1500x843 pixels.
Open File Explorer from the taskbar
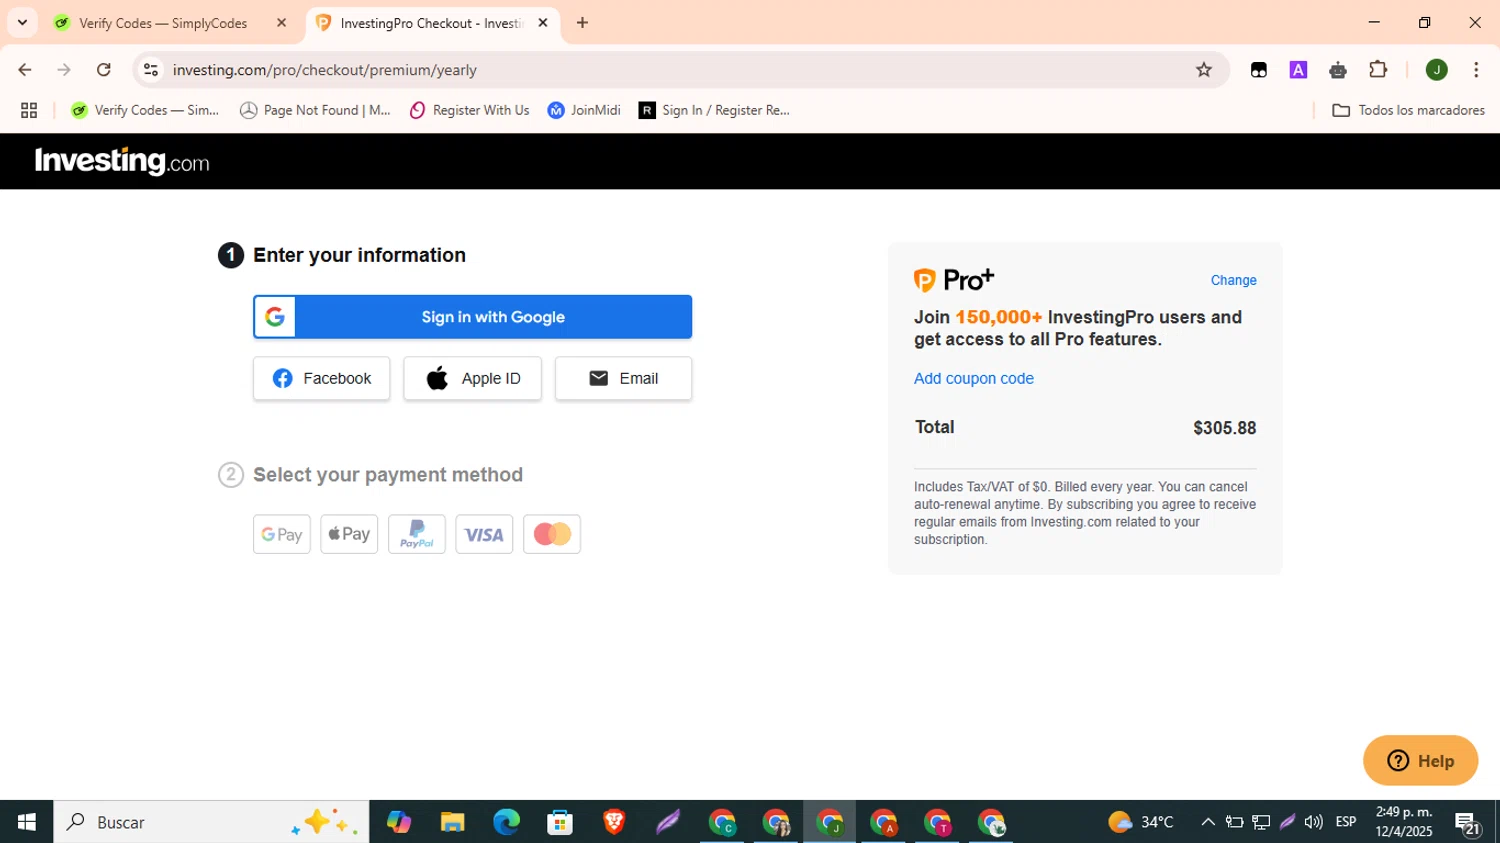coord(452,822)
